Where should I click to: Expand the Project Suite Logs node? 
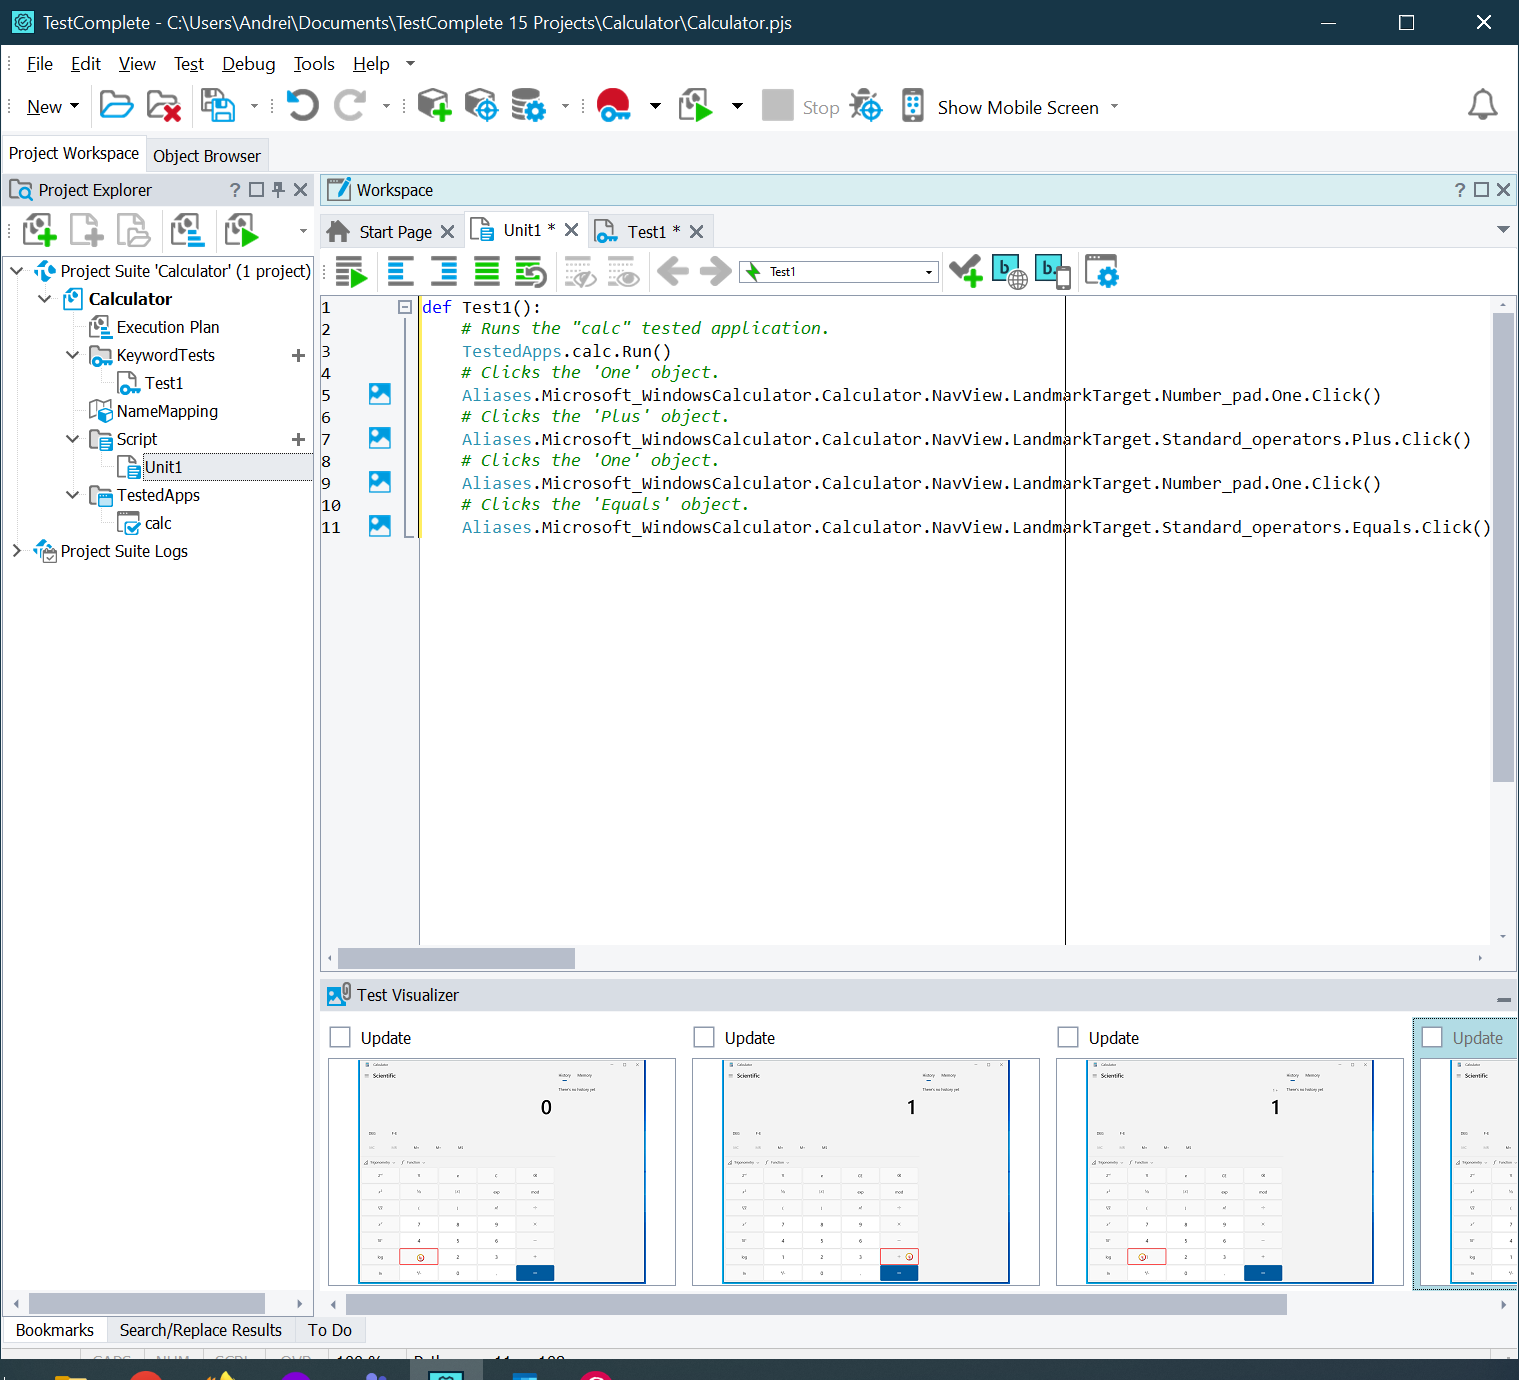point(17,551)
